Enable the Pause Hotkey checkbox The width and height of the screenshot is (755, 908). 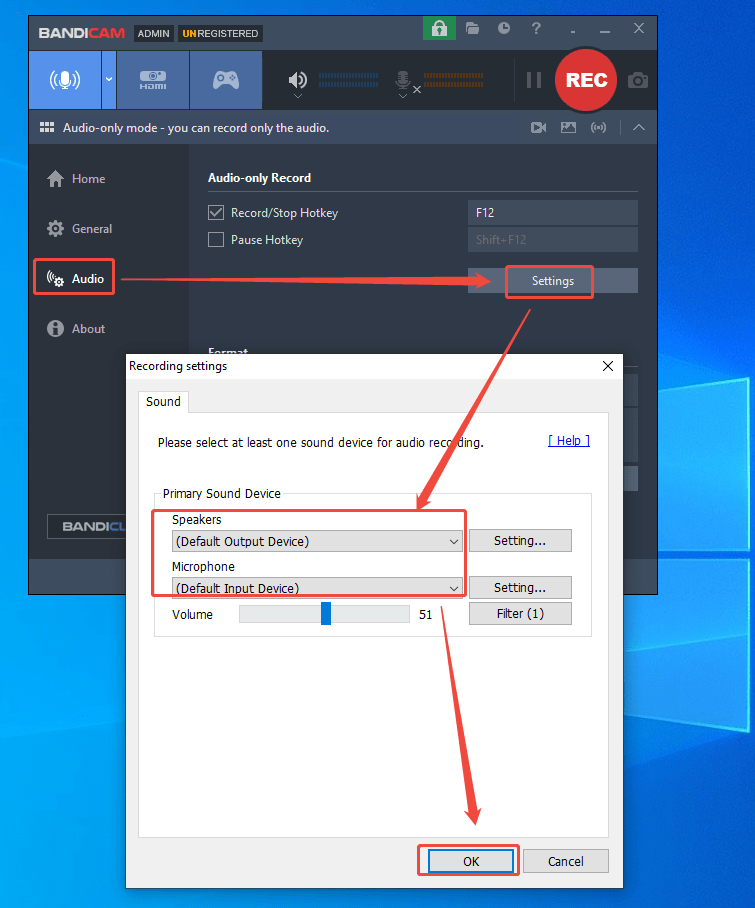pyautogui.click(x=216, y=240)
